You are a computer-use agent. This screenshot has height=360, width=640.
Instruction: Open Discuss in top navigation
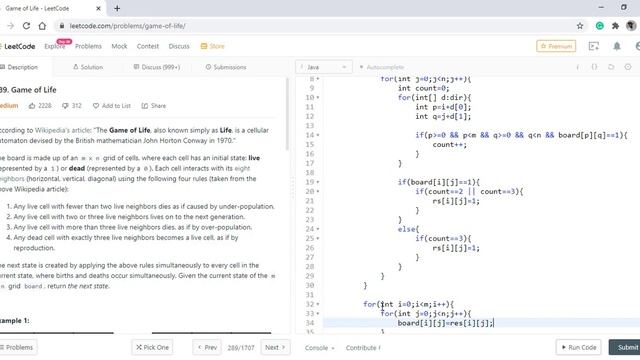coord(179,46)
